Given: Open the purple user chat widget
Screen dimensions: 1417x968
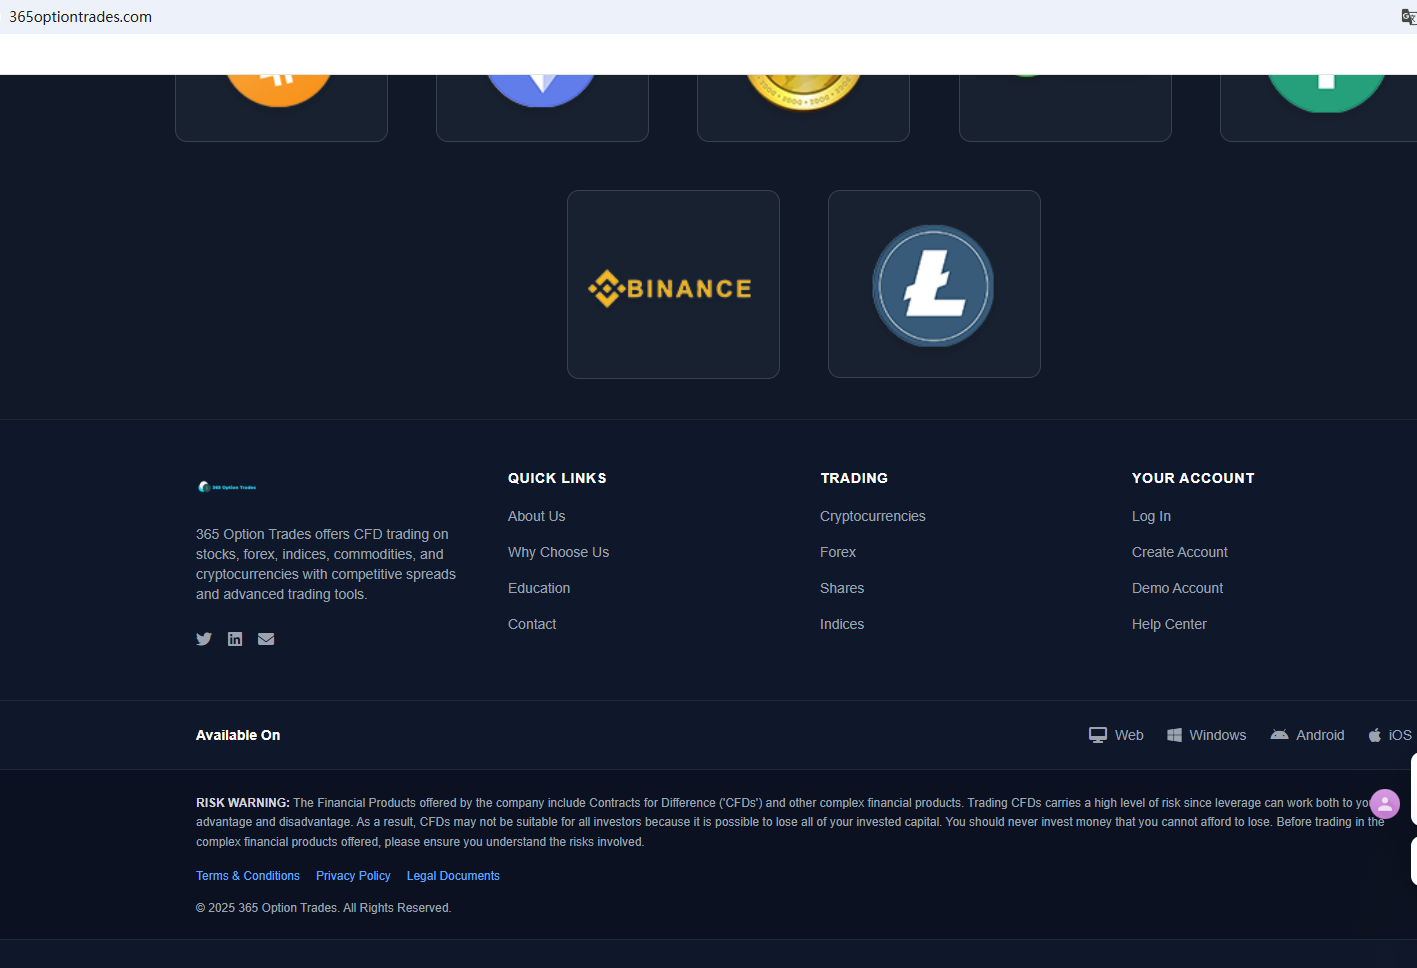Looking at the screenshot, I should click(1385, 804).
